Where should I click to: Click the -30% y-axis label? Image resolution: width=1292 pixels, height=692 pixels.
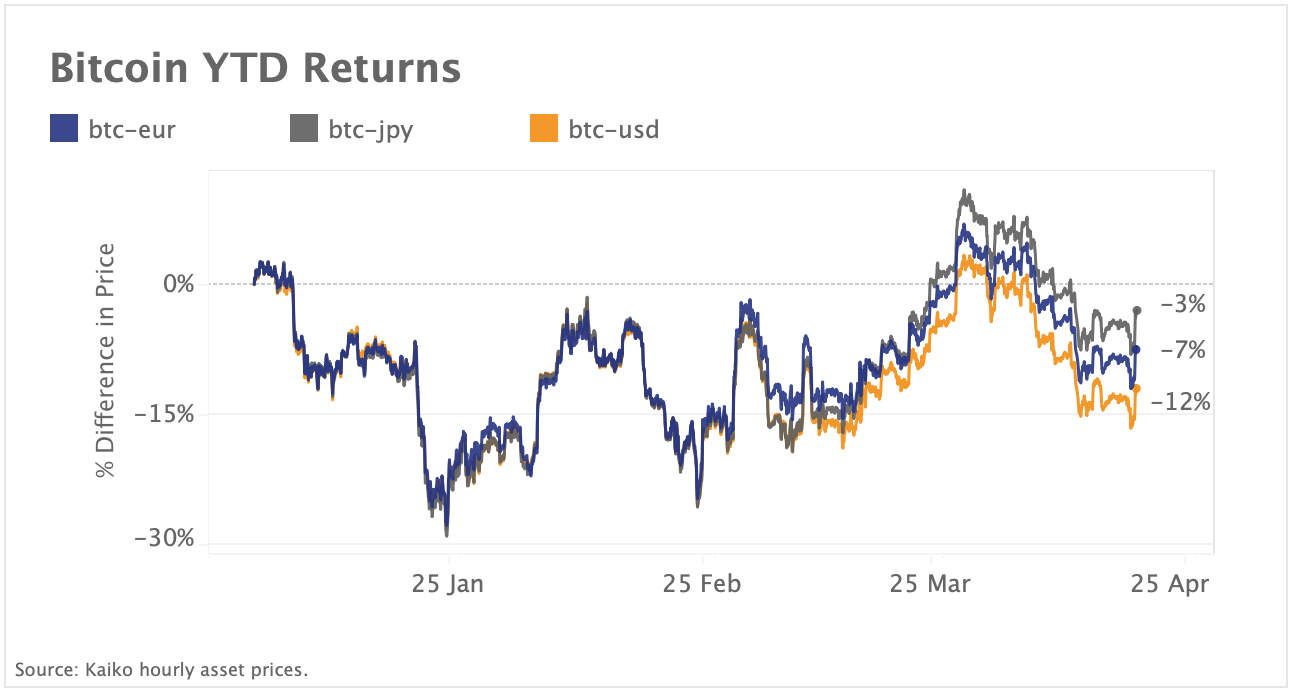coord(166,539)
